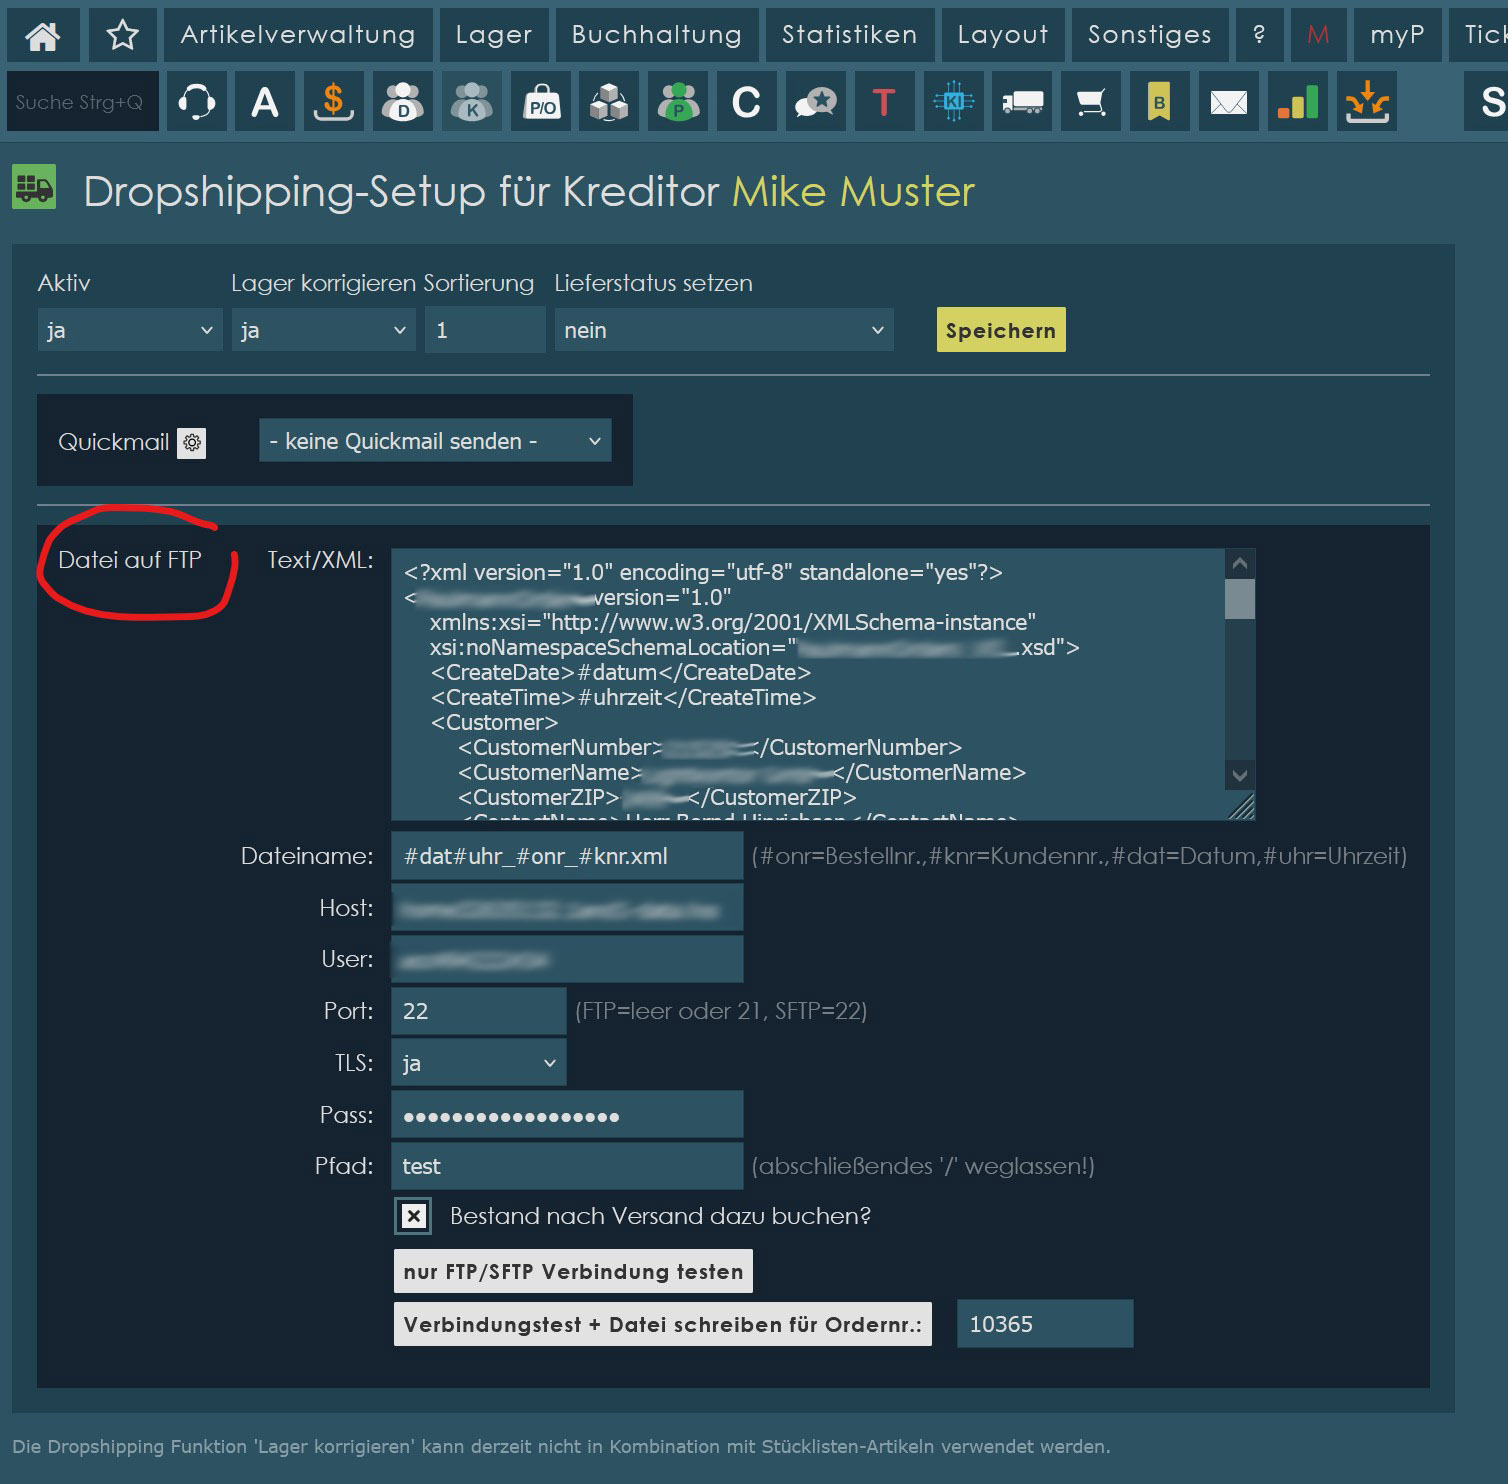
Task: Click the User input field
Action: click(x=567, y=960)
